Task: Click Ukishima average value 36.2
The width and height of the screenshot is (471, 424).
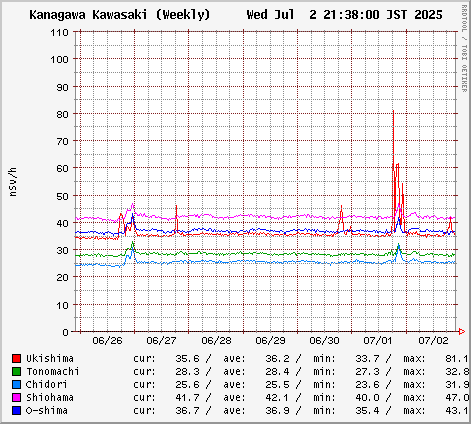Action: pos(277,358)
